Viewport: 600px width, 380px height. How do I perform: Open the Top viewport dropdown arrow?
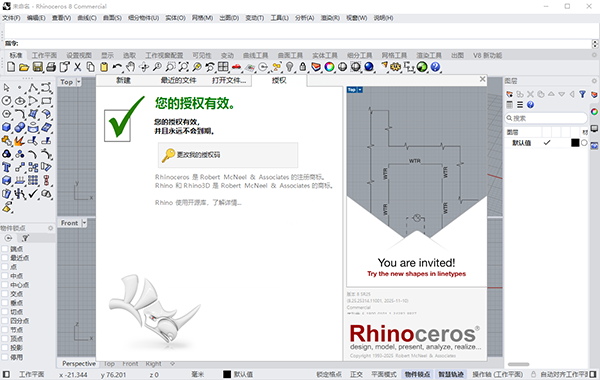78,82
